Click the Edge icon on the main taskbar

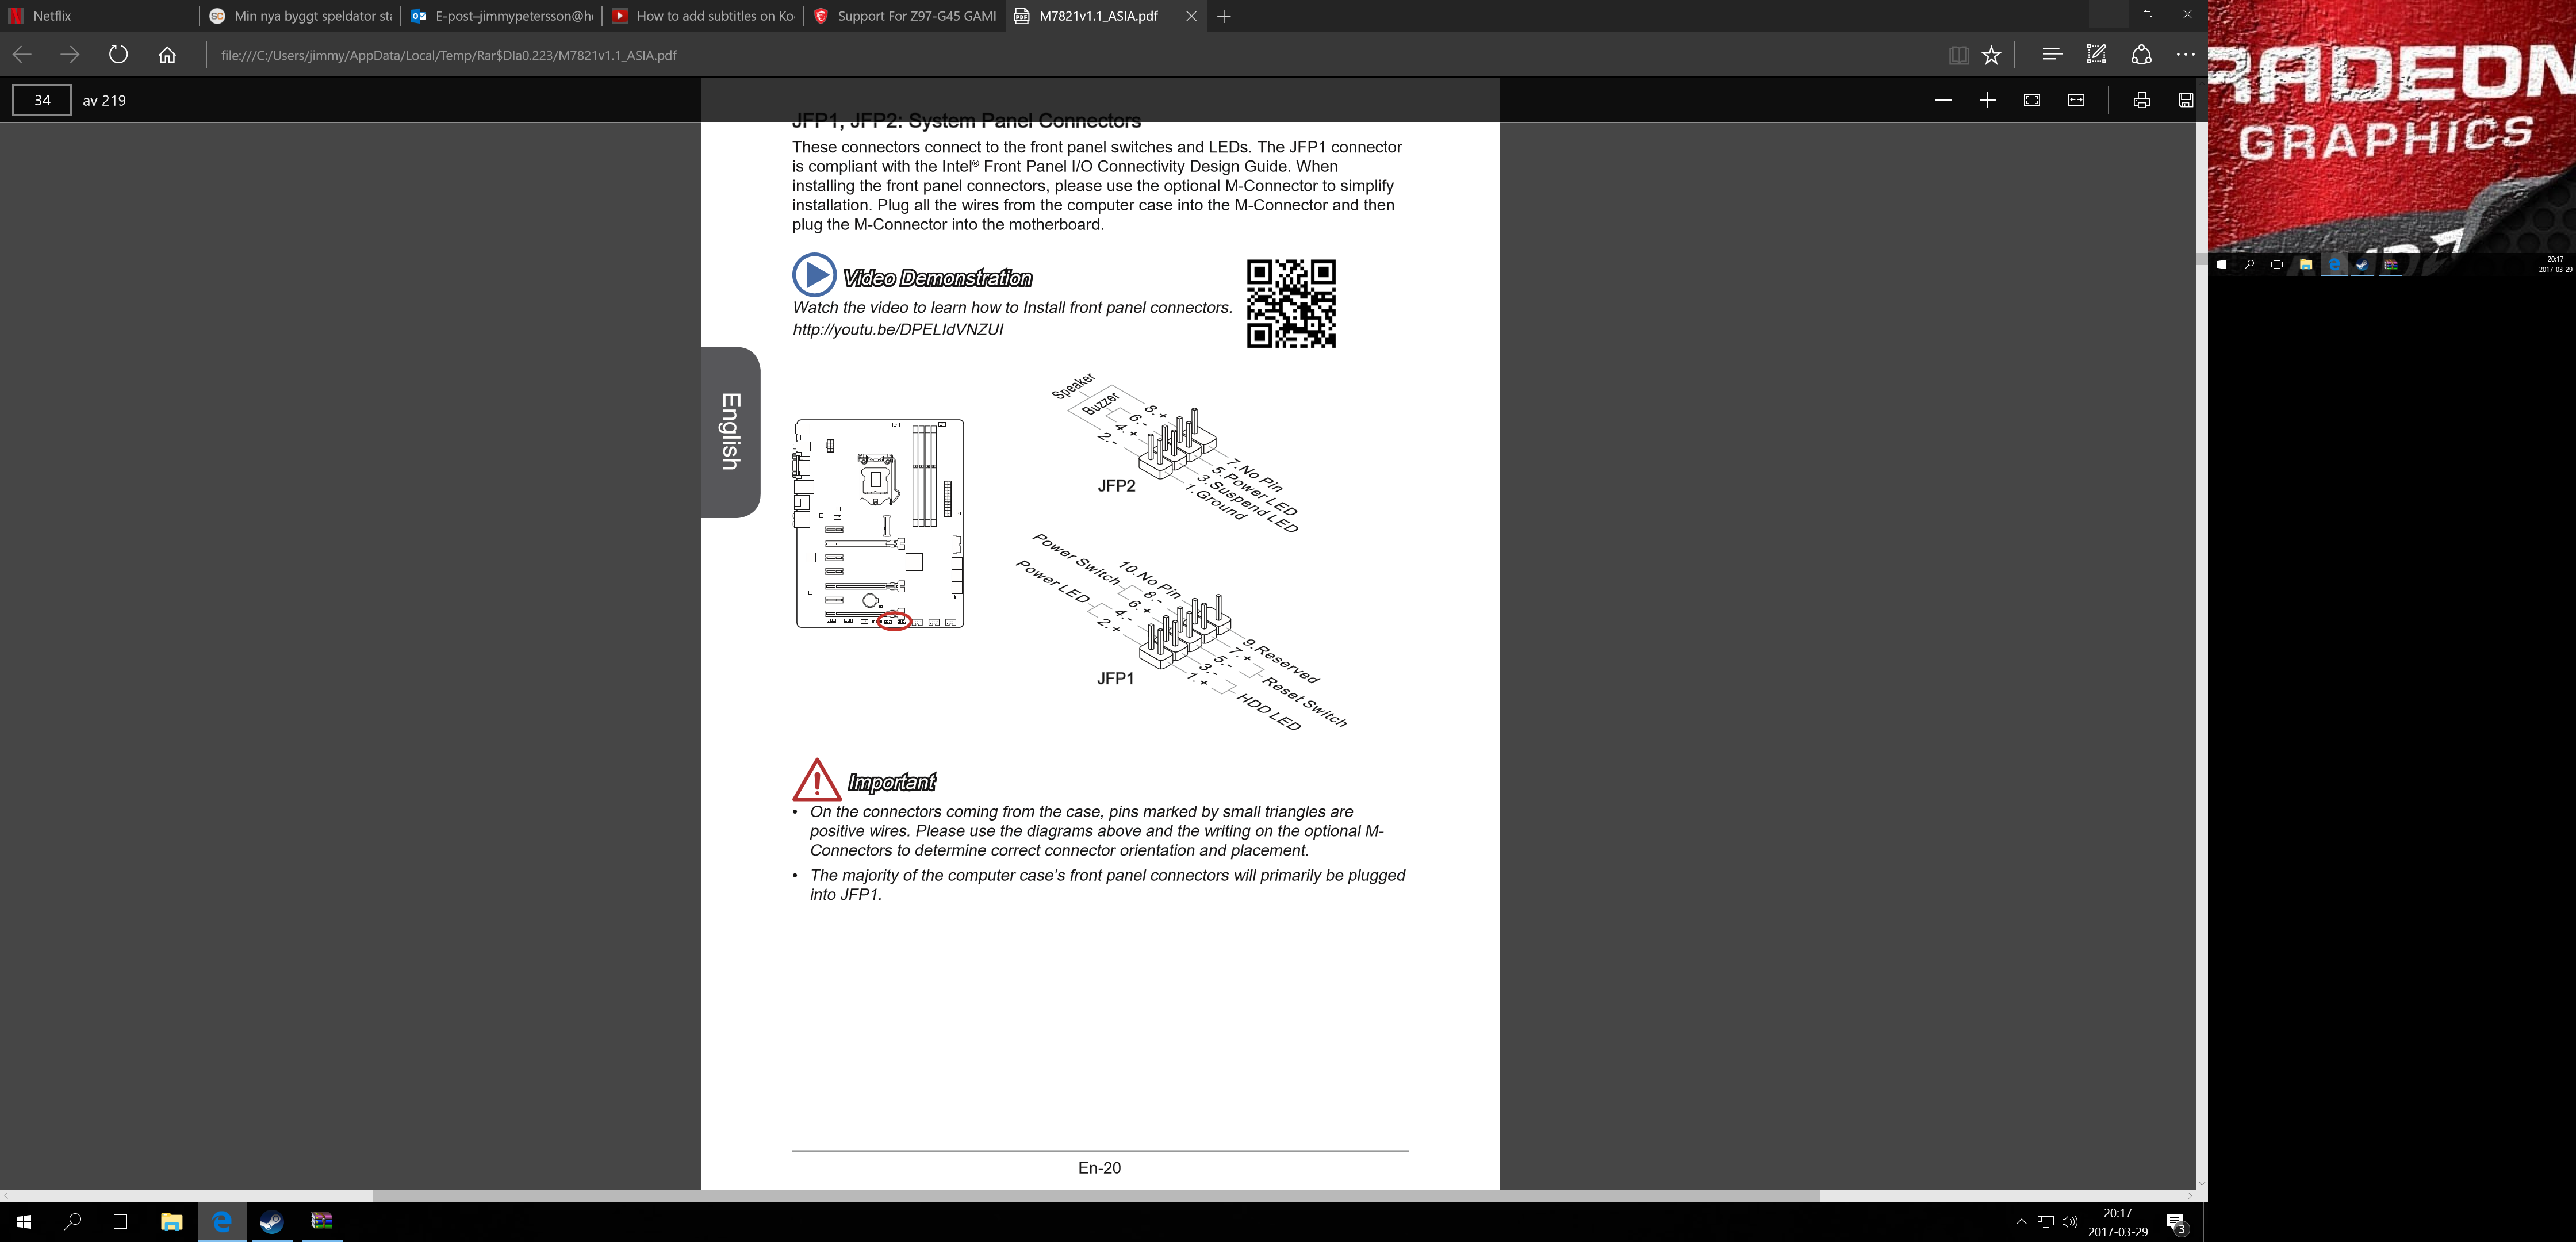pyautogui.click(x=222, y=1221)
